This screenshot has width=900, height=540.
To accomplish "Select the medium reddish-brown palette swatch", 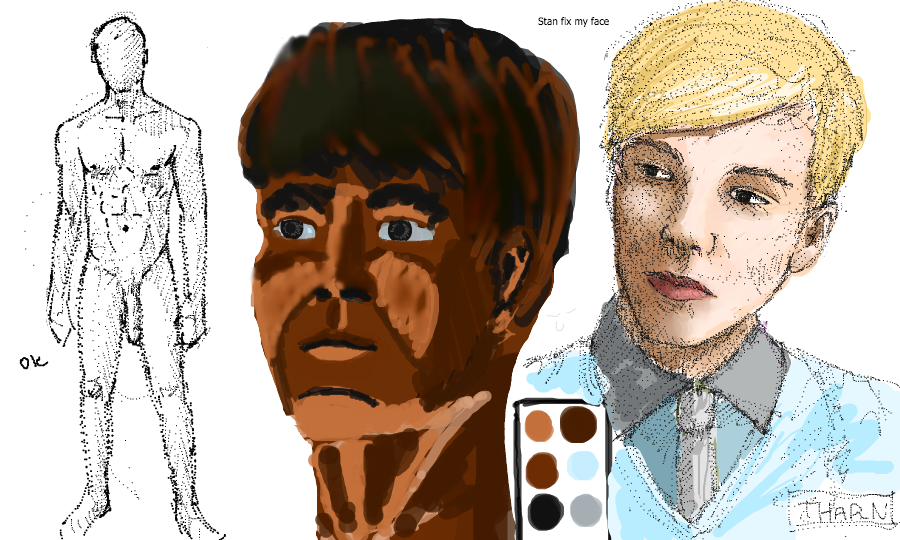I will (540, 468).
